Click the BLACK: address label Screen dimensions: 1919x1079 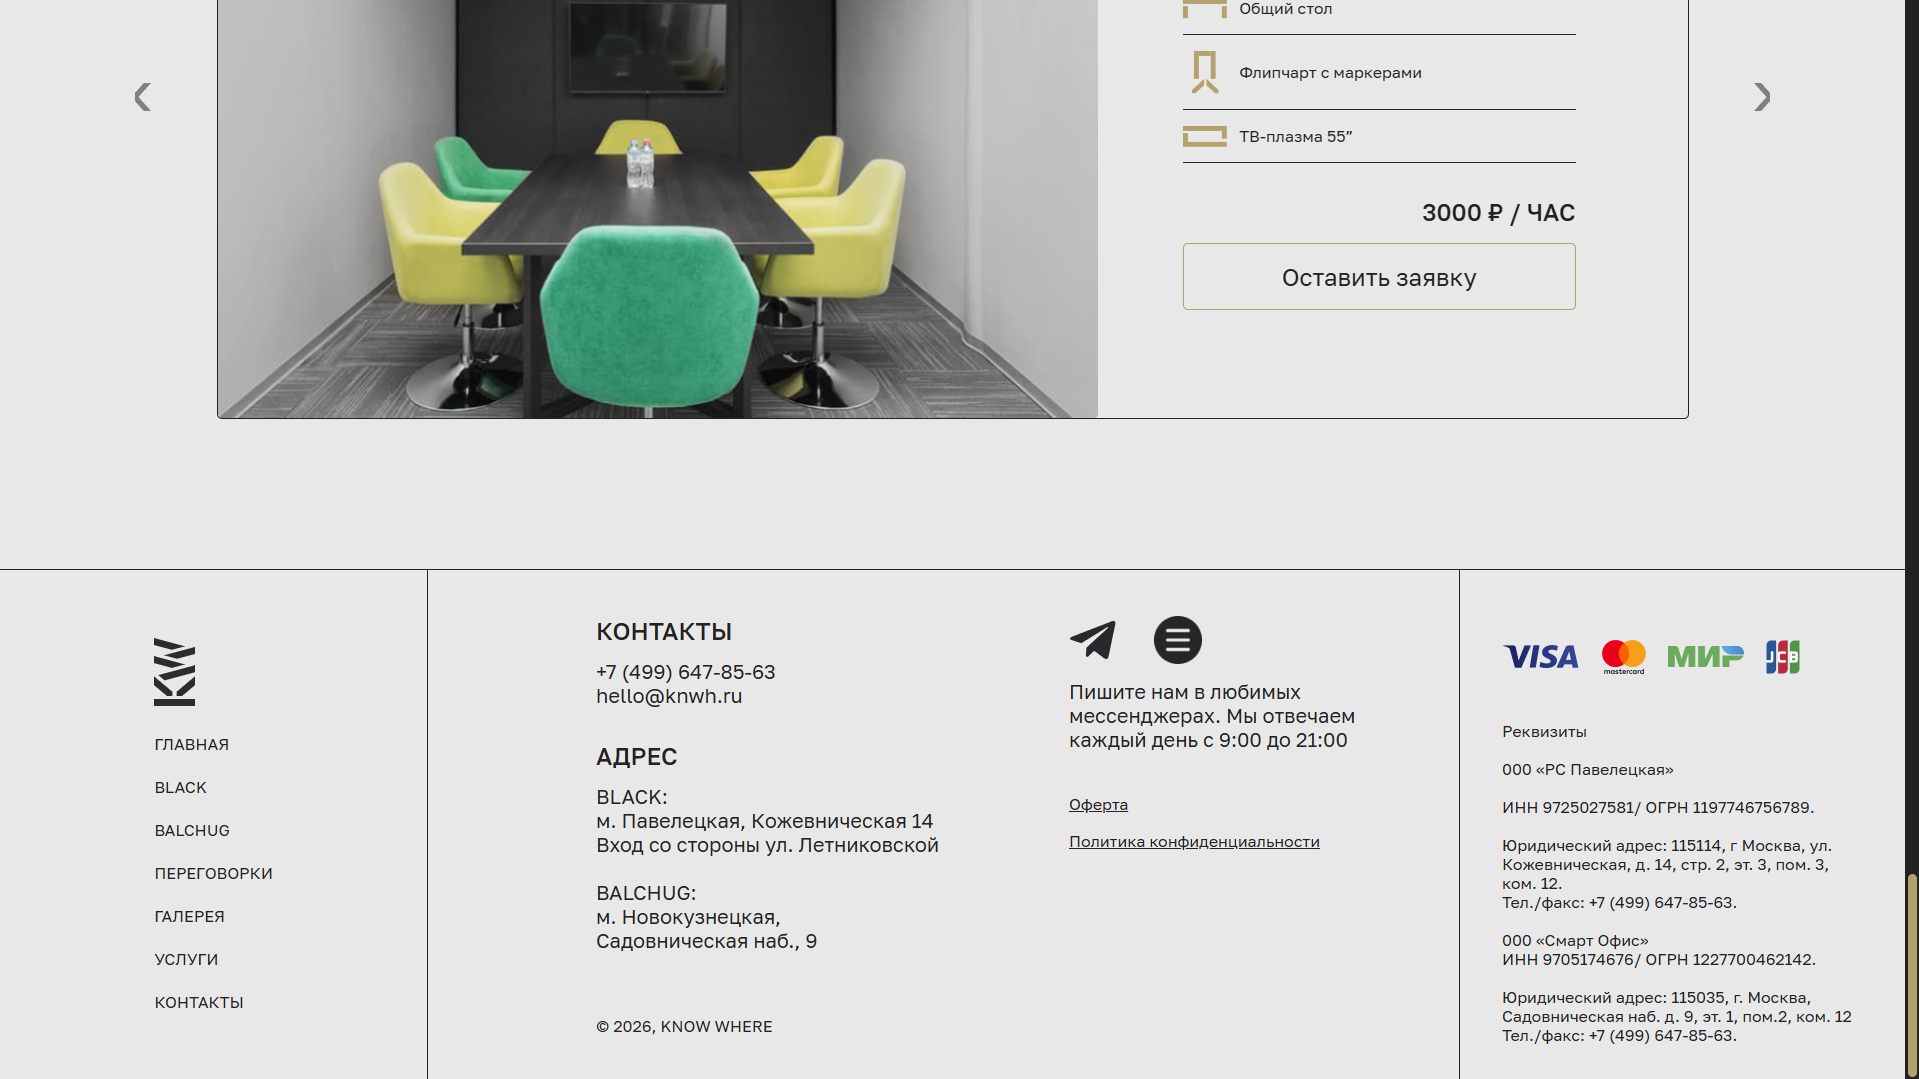631,797
